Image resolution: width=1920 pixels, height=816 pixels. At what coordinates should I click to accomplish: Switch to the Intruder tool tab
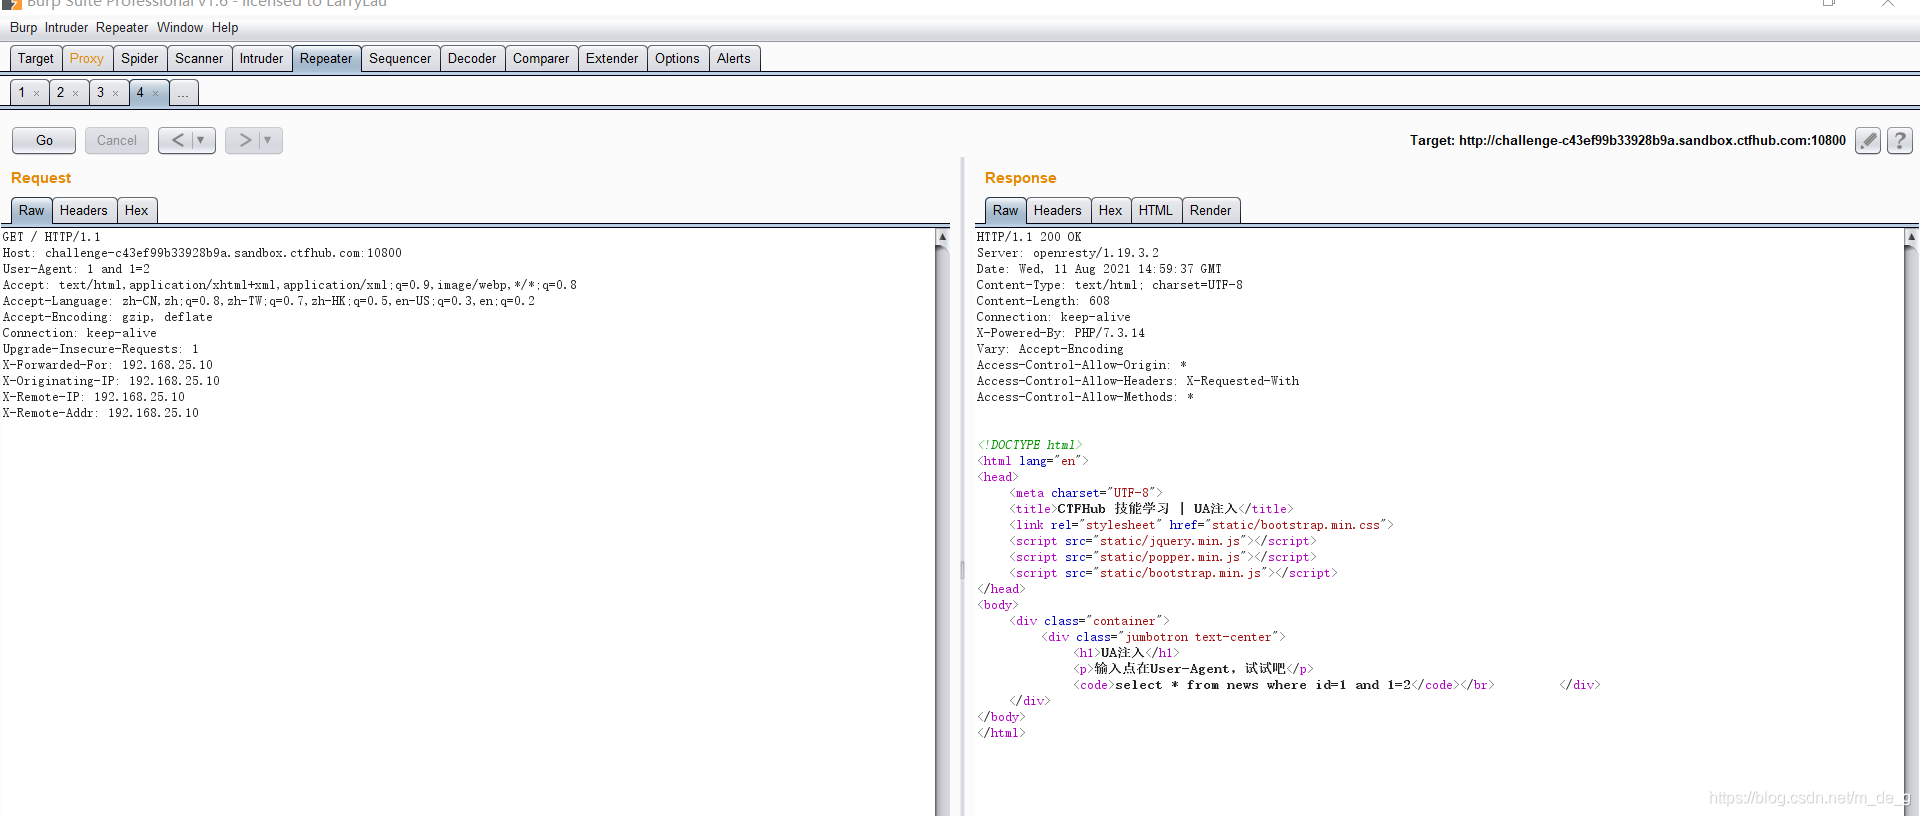(261, 59)
